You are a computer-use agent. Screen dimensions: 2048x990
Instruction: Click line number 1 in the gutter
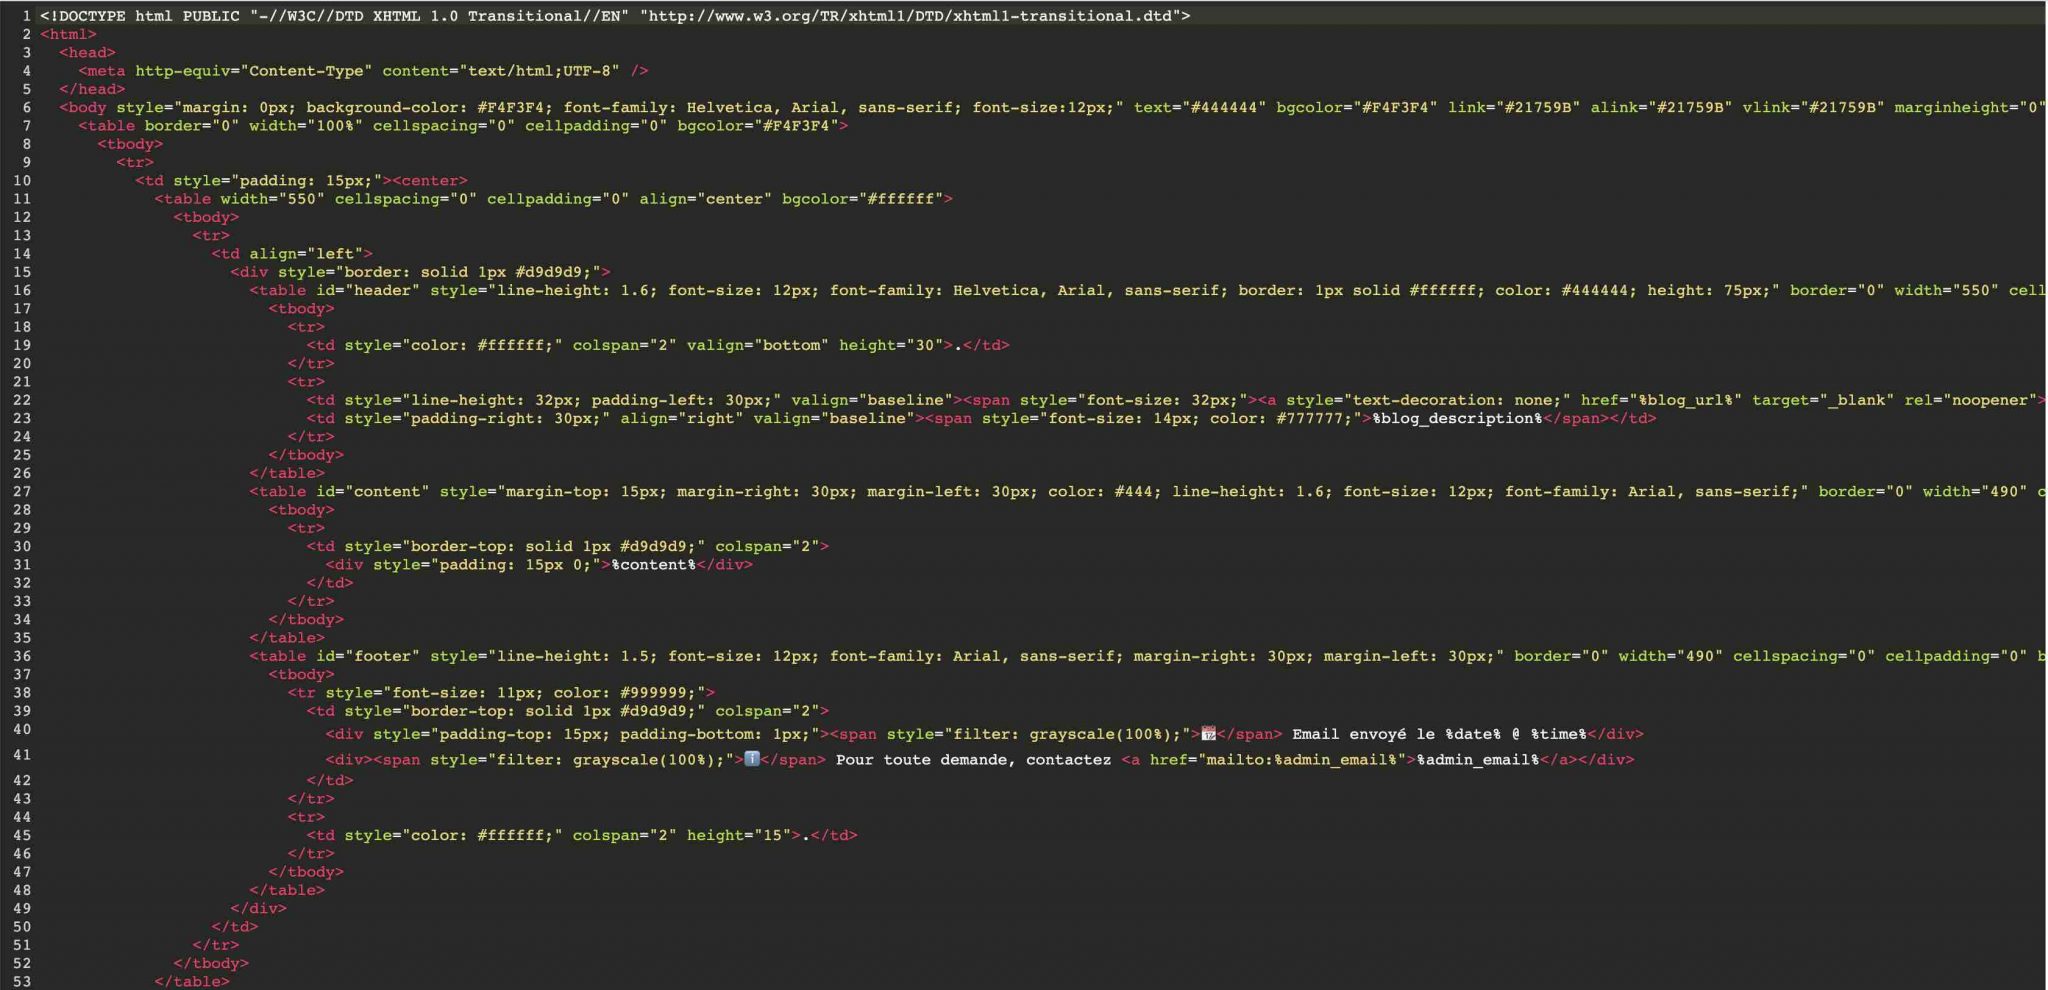click(x=25, y=15)
